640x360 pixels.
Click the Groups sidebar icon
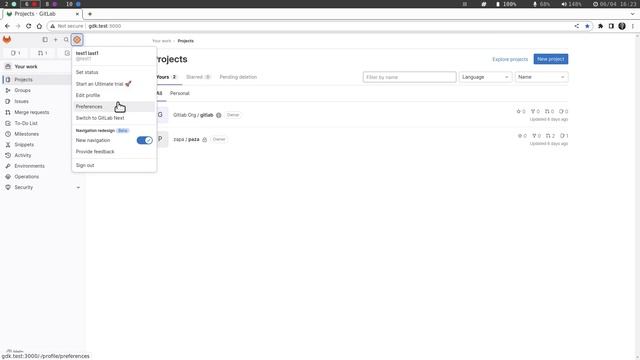8,90
